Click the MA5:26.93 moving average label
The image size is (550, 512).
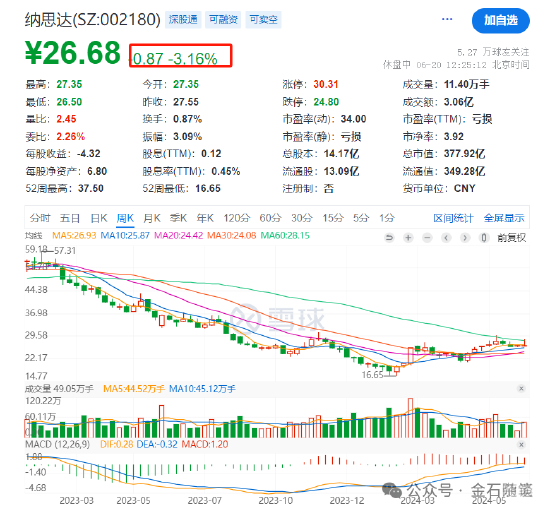pyautogui.click(x=74, y=235)
